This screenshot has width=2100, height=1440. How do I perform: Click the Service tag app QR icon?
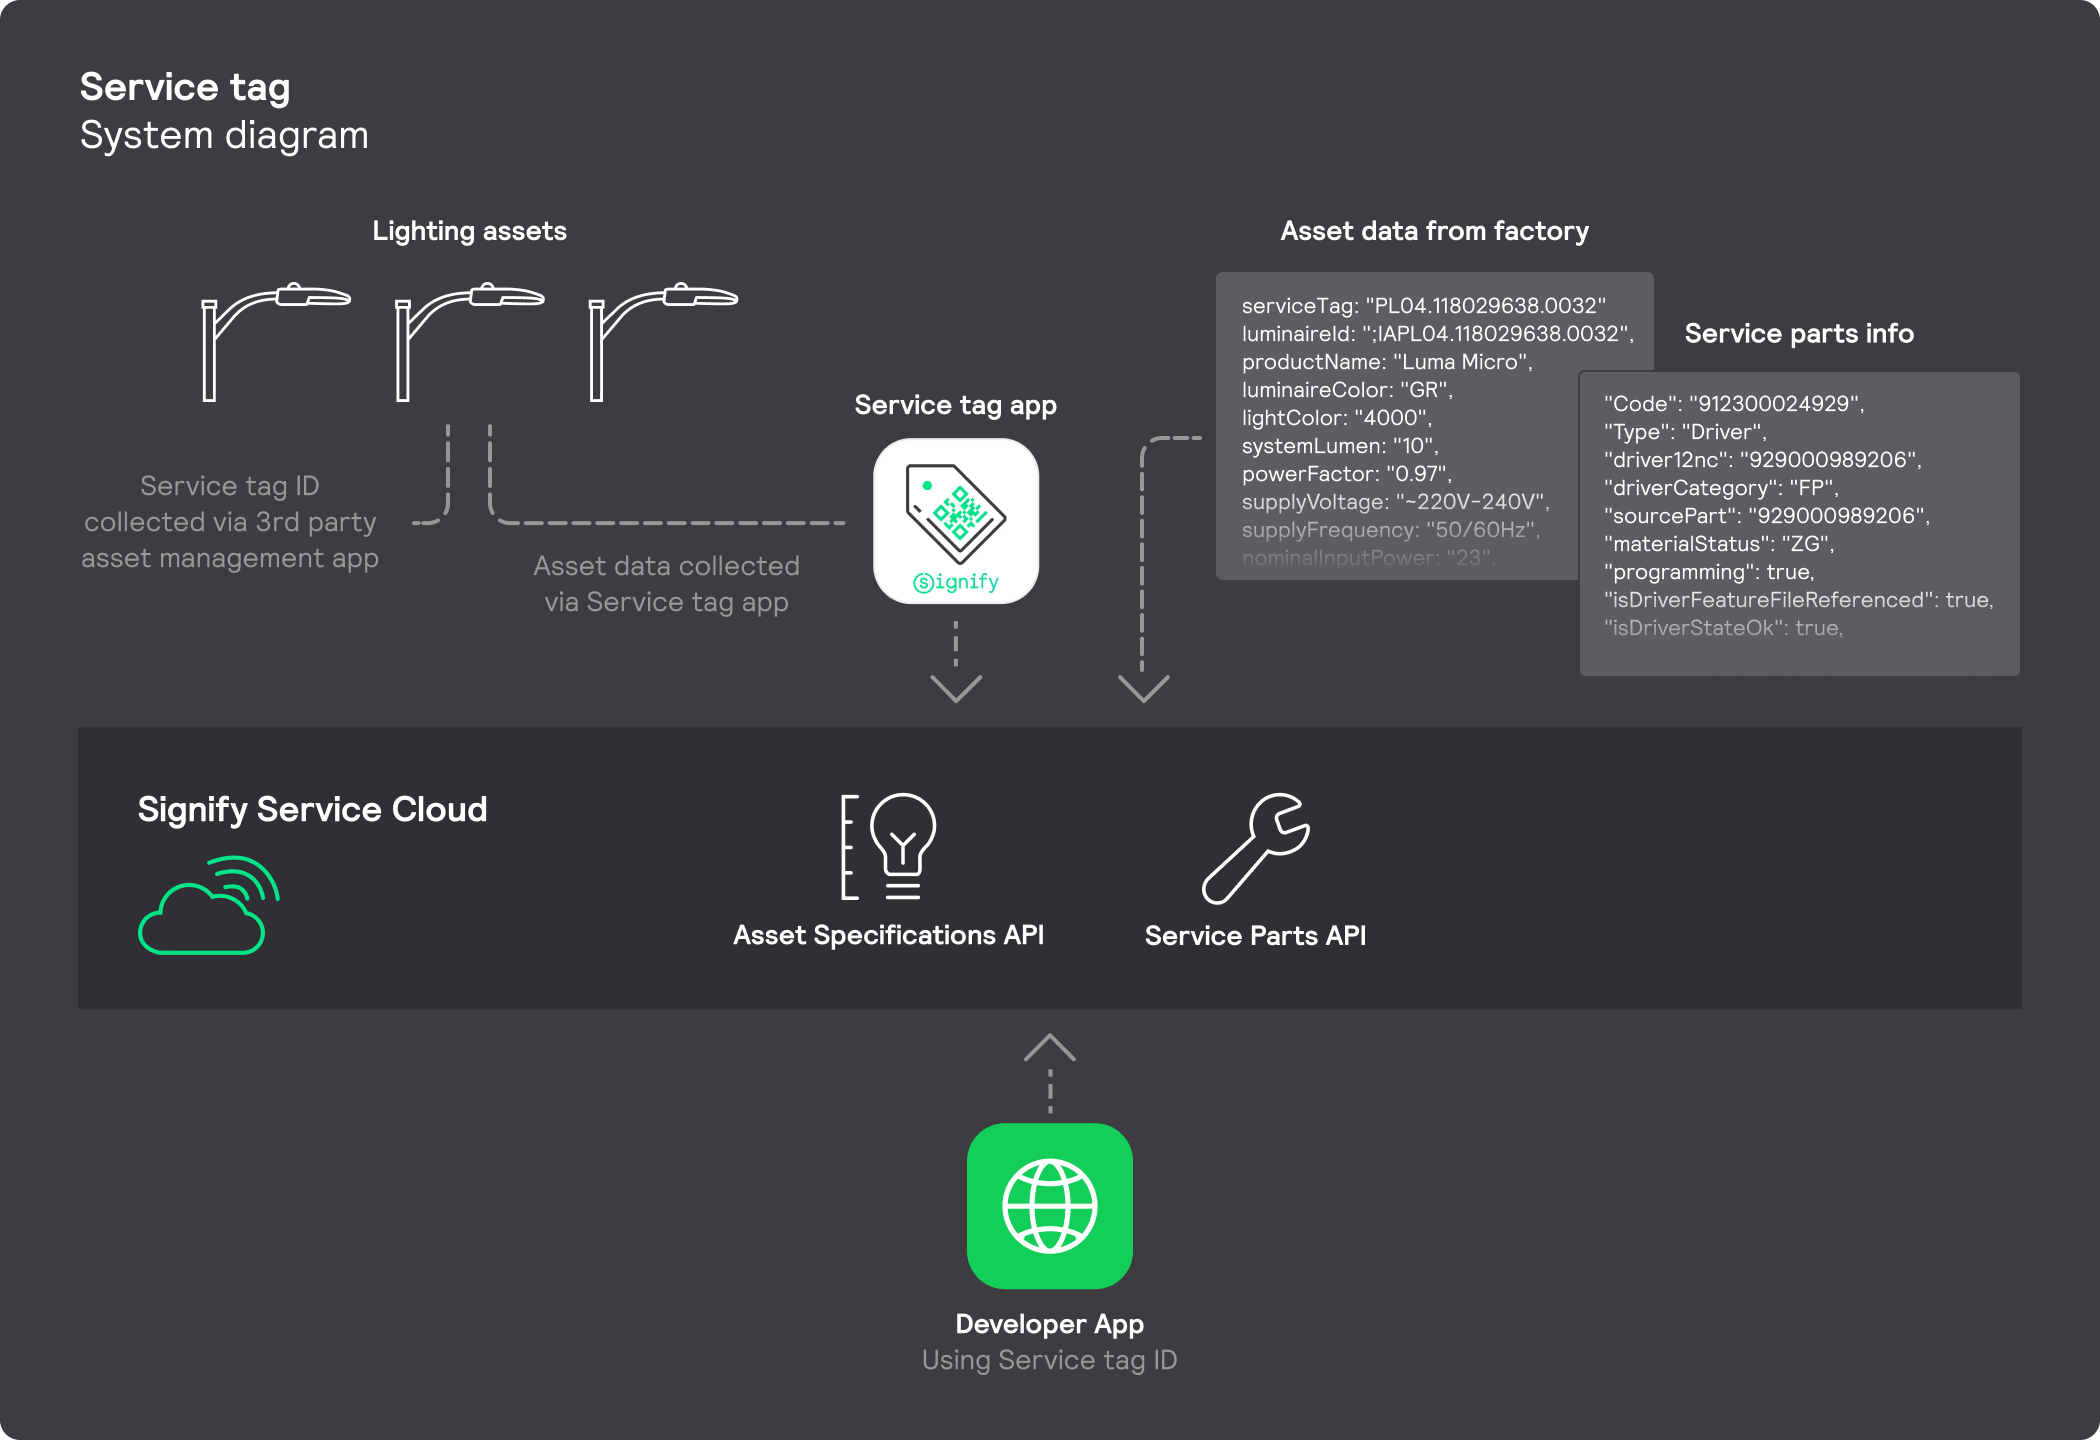tap(956, 521)
